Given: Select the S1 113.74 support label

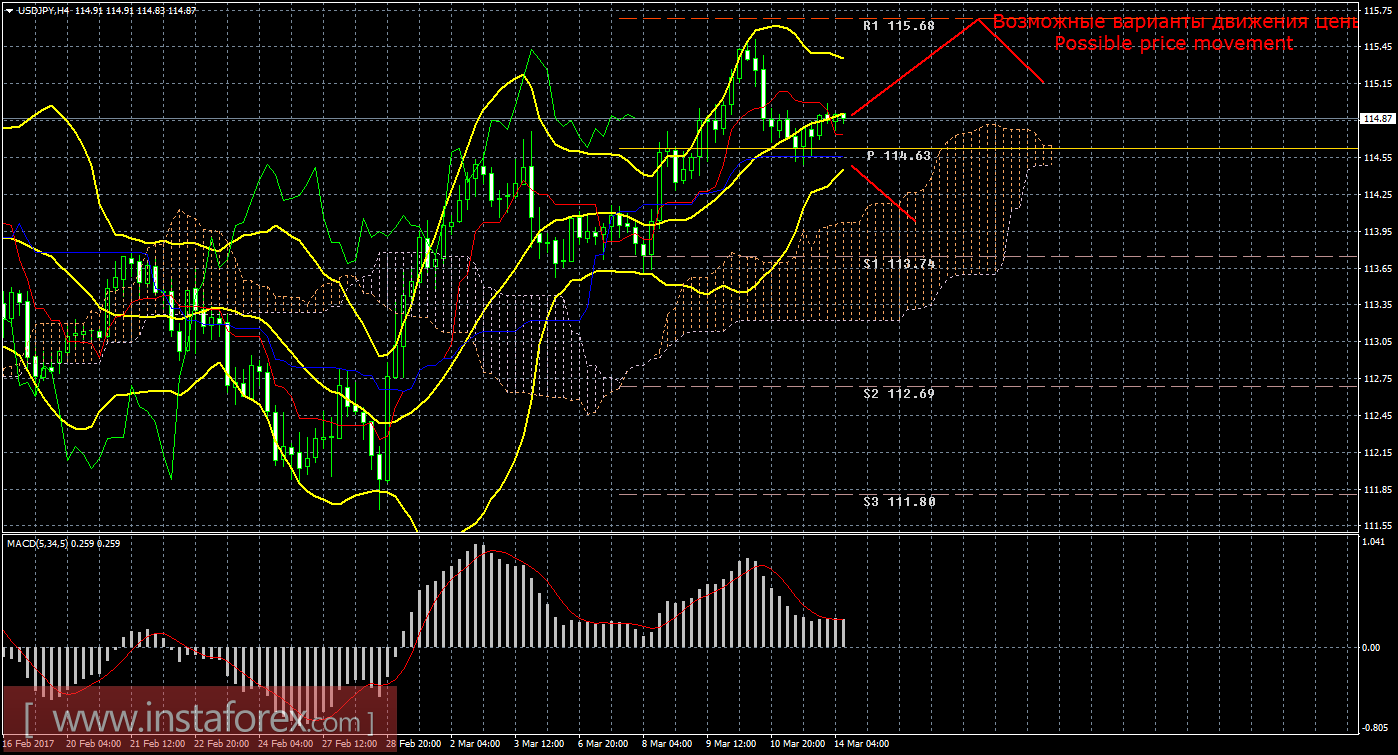Looking at the screenshot, I should click(899, 264).
